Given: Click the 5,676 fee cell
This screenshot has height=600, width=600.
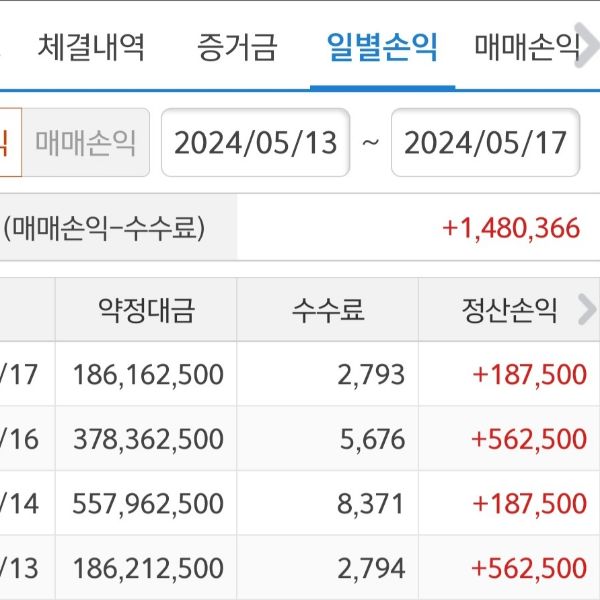Looking at the screenshot, I should [371, 439].
